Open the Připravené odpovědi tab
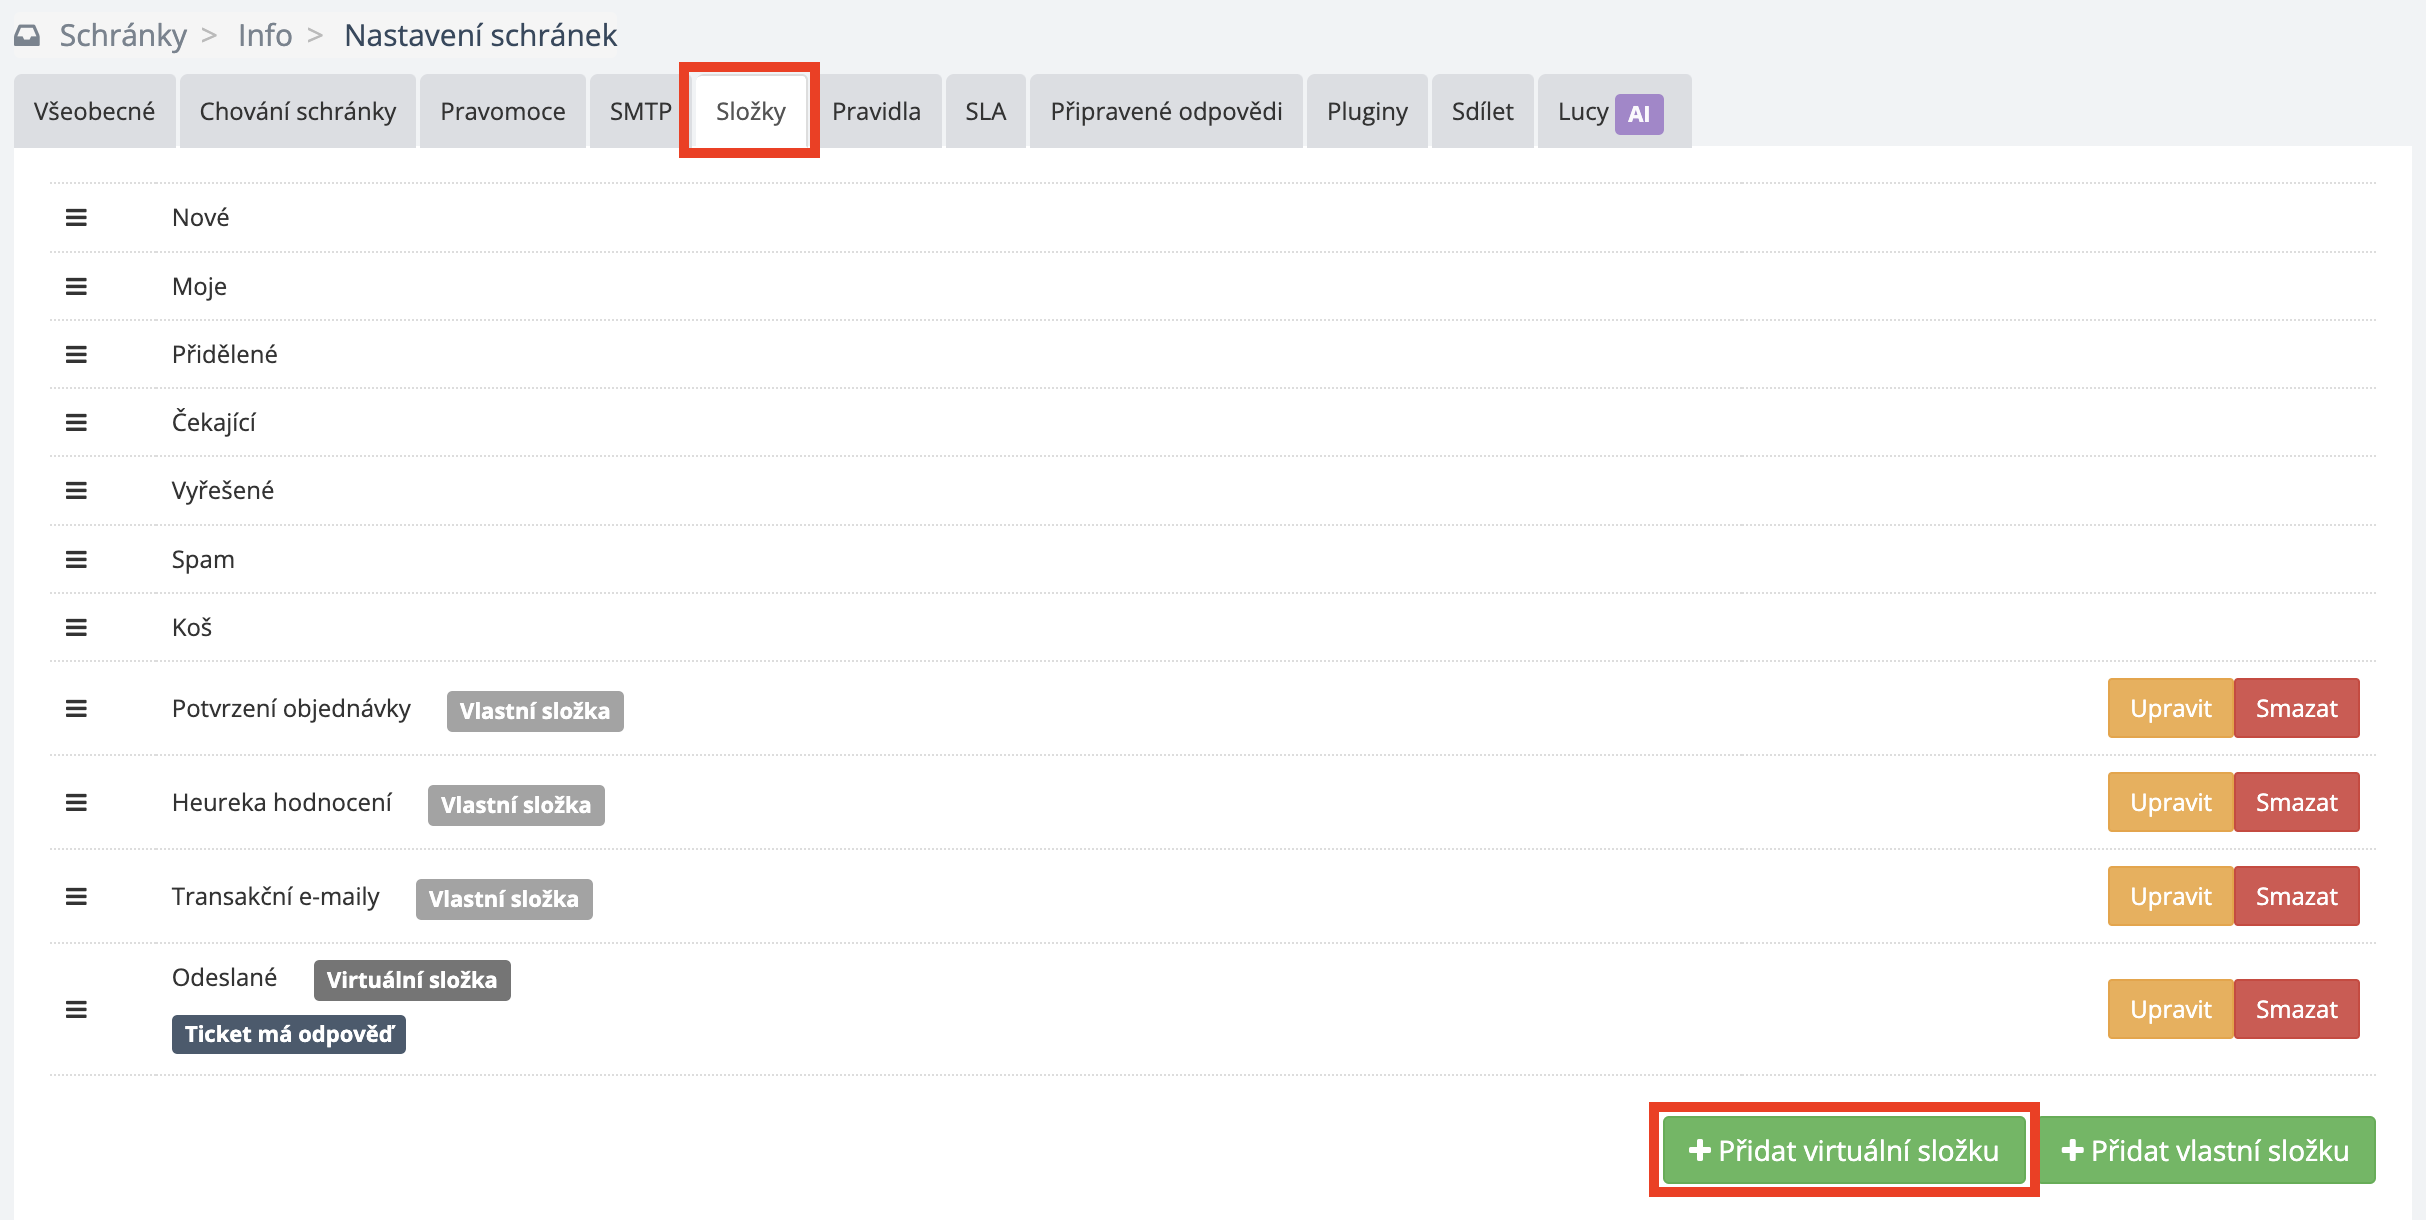 (x=1165, y=112)
